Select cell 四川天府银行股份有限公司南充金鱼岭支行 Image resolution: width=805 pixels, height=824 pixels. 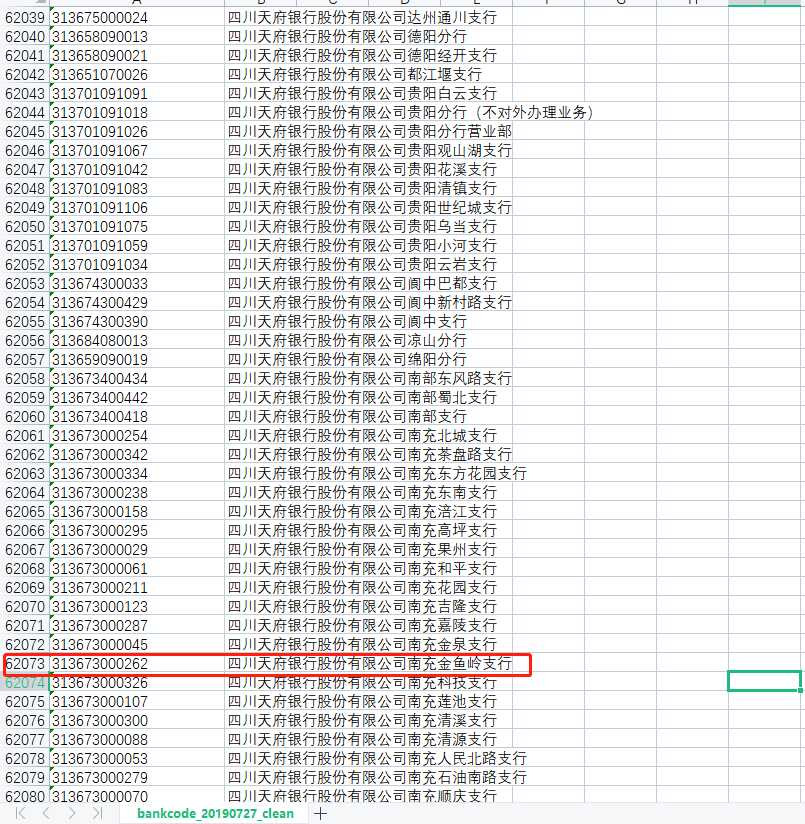pyautogui.click(x=369, y=664)
